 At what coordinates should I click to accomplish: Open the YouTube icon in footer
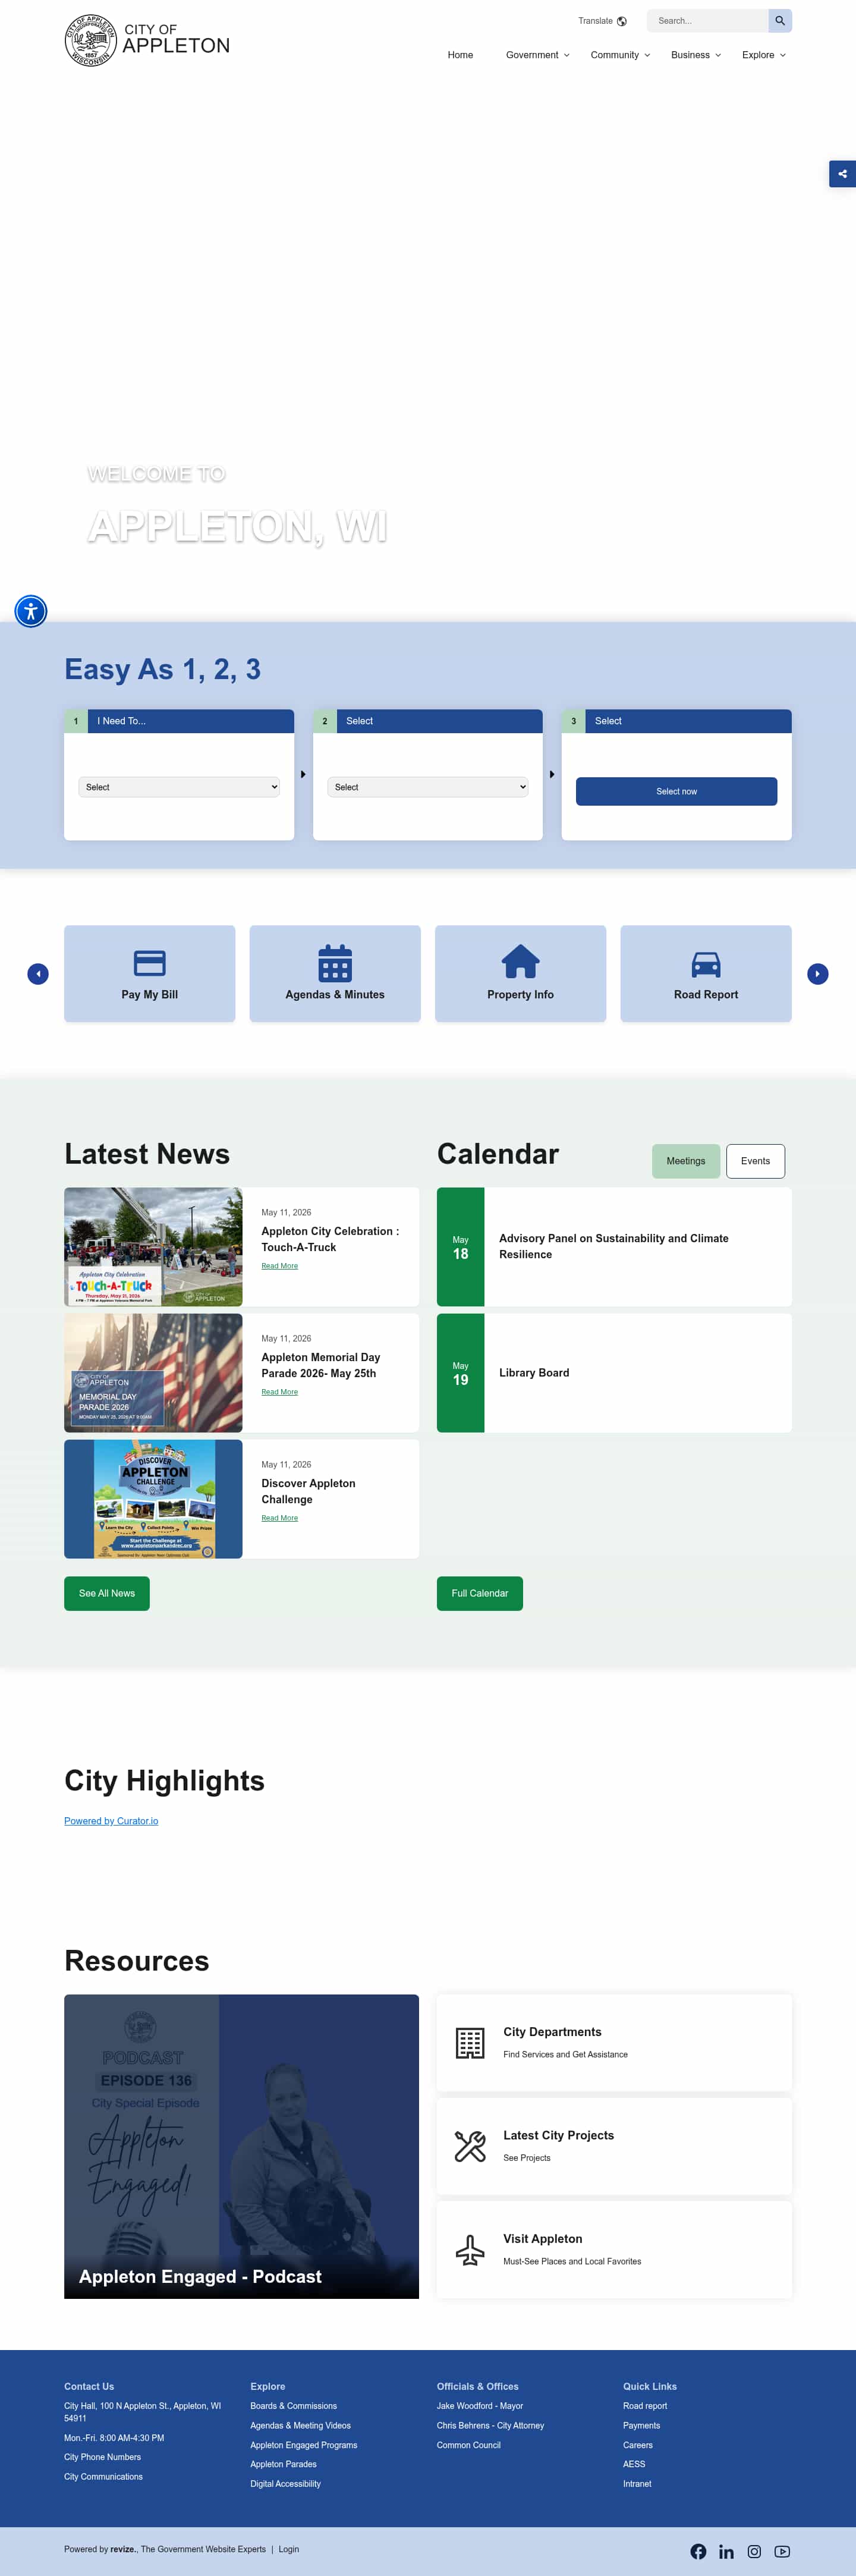point(782,2552)
